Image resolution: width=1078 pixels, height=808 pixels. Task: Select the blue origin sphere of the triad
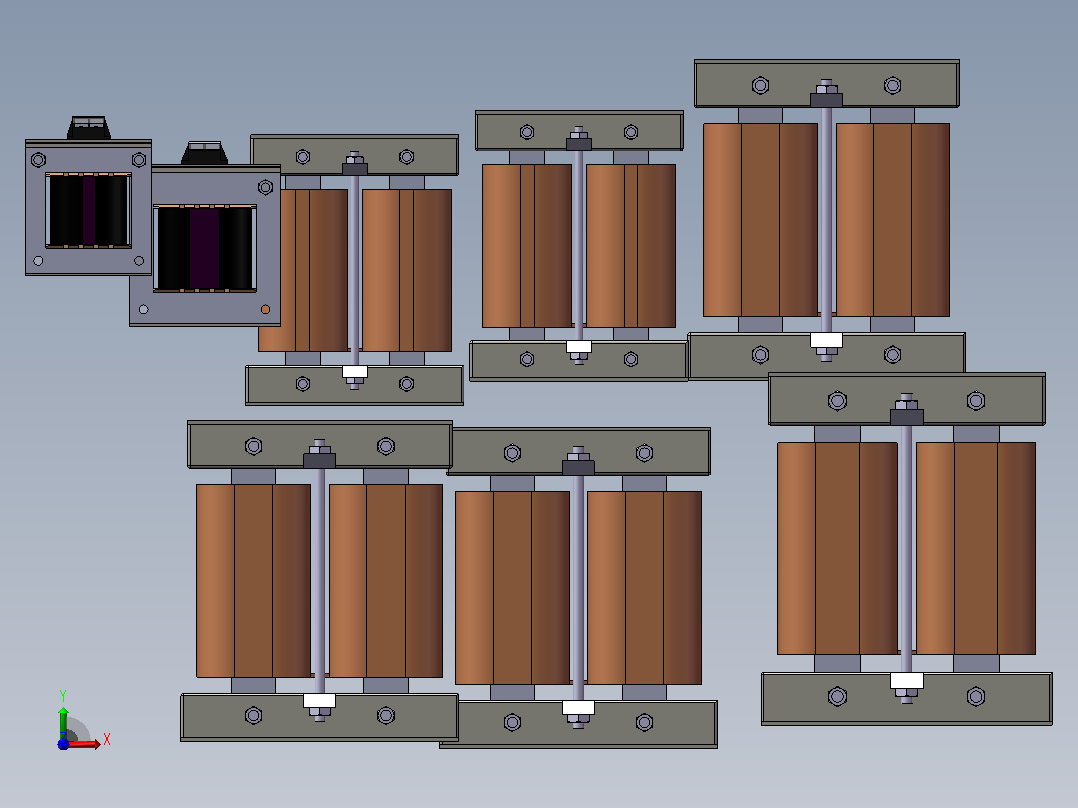click(x=63, y=744)
